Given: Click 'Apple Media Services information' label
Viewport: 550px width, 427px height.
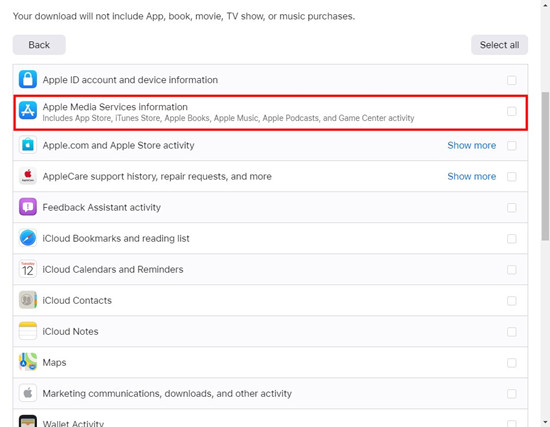Looking at the screenshot, I should (115, 107).
